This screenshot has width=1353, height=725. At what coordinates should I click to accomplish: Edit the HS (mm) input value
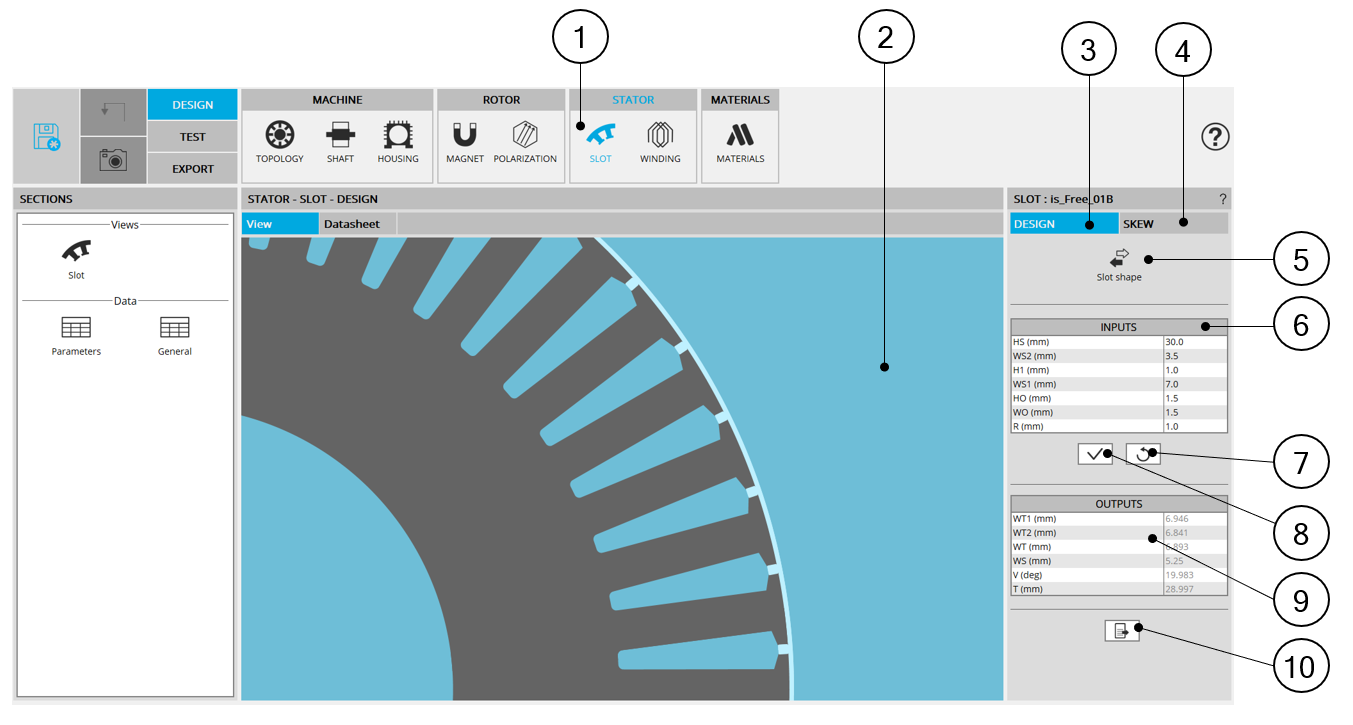pos(1194,342)
